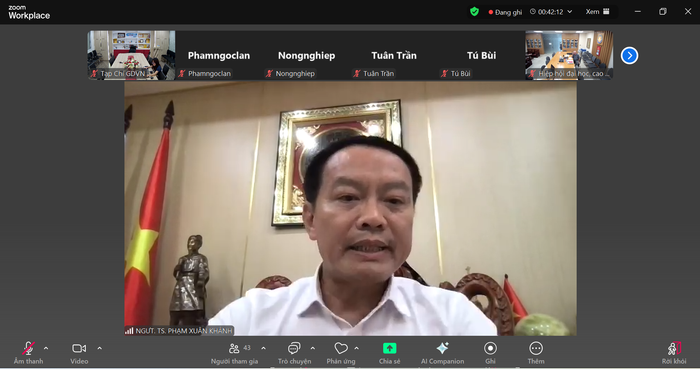Click the green encryption shield icon

(474, 12)
